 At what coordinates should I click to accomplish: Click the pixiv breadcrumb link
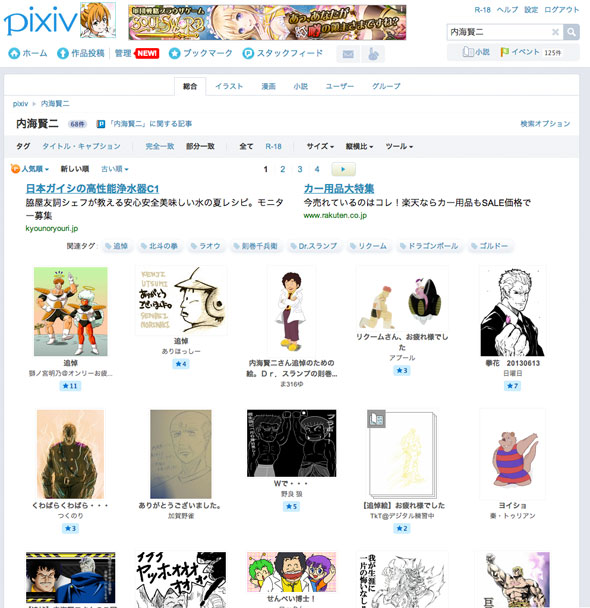pos(20,104)
